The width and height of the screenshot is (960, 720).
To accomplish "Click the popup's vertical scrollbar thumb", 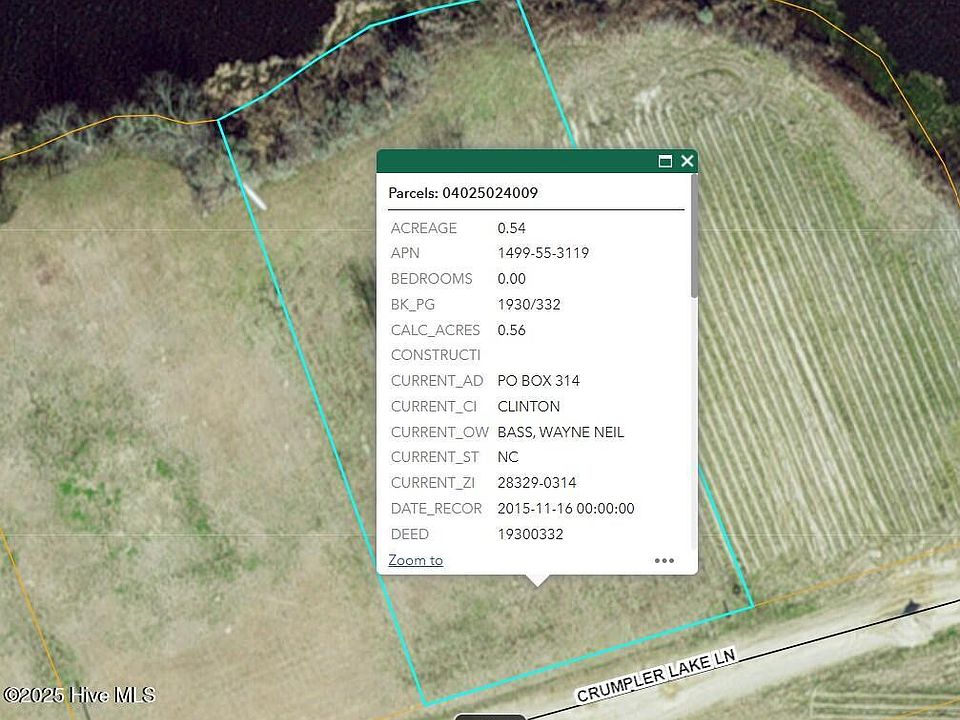I will [694, 235].
